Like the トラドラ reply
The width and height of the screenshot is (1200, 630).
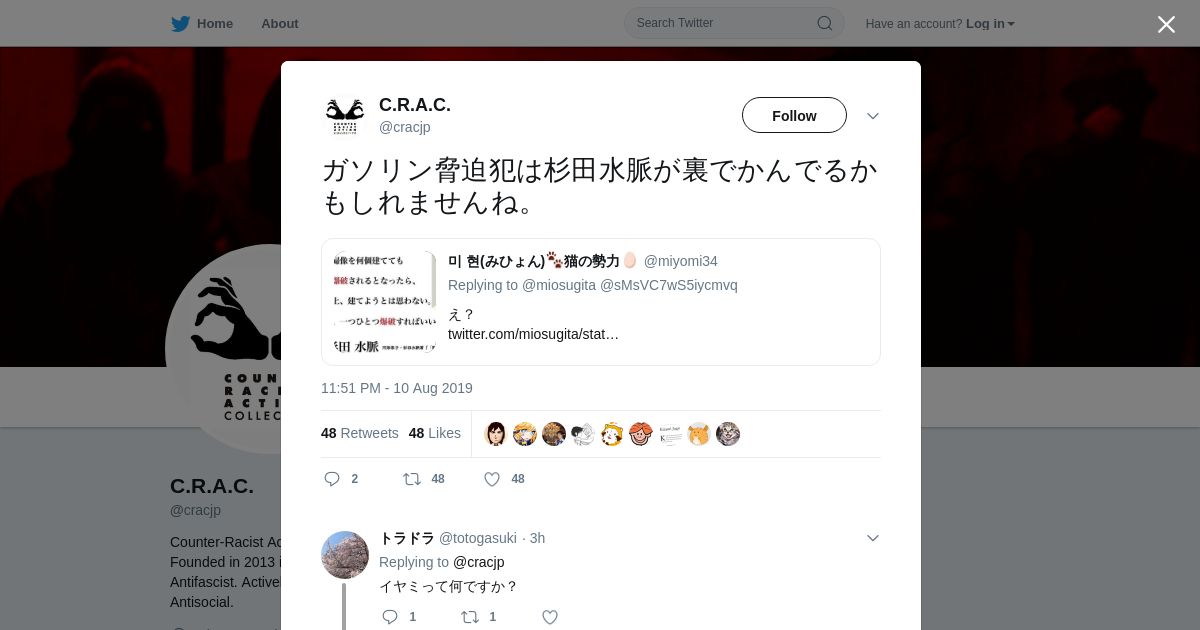550,617
